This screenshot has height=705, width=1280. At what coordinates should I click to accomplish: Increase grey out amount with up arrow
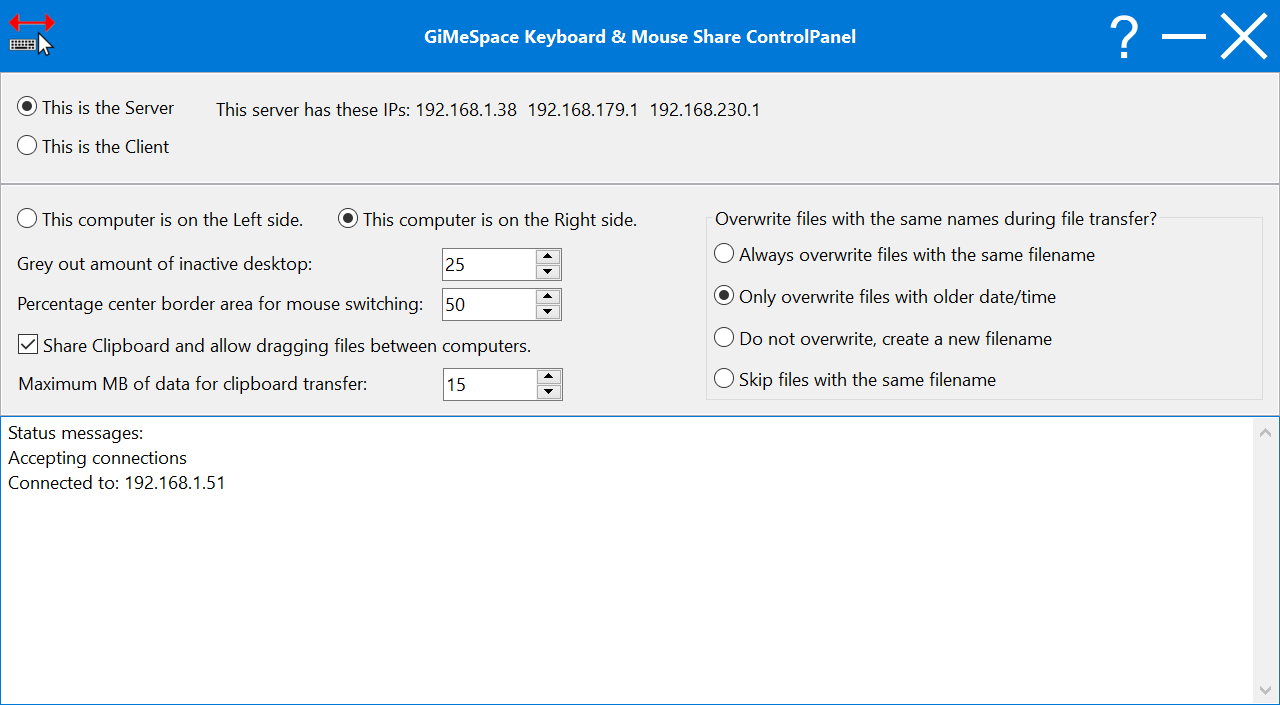(x=547, y=257)
